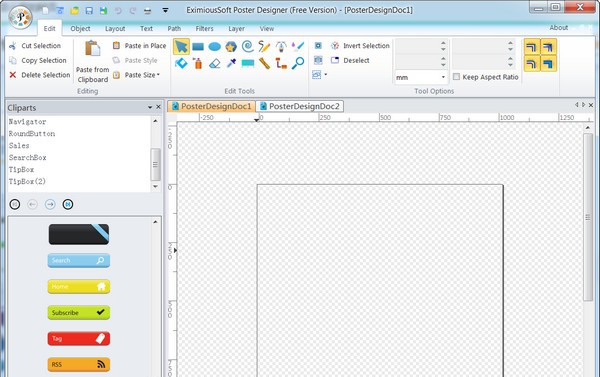
Task: Open the Layout ribbon tab
Action: (x=115, y=29)
